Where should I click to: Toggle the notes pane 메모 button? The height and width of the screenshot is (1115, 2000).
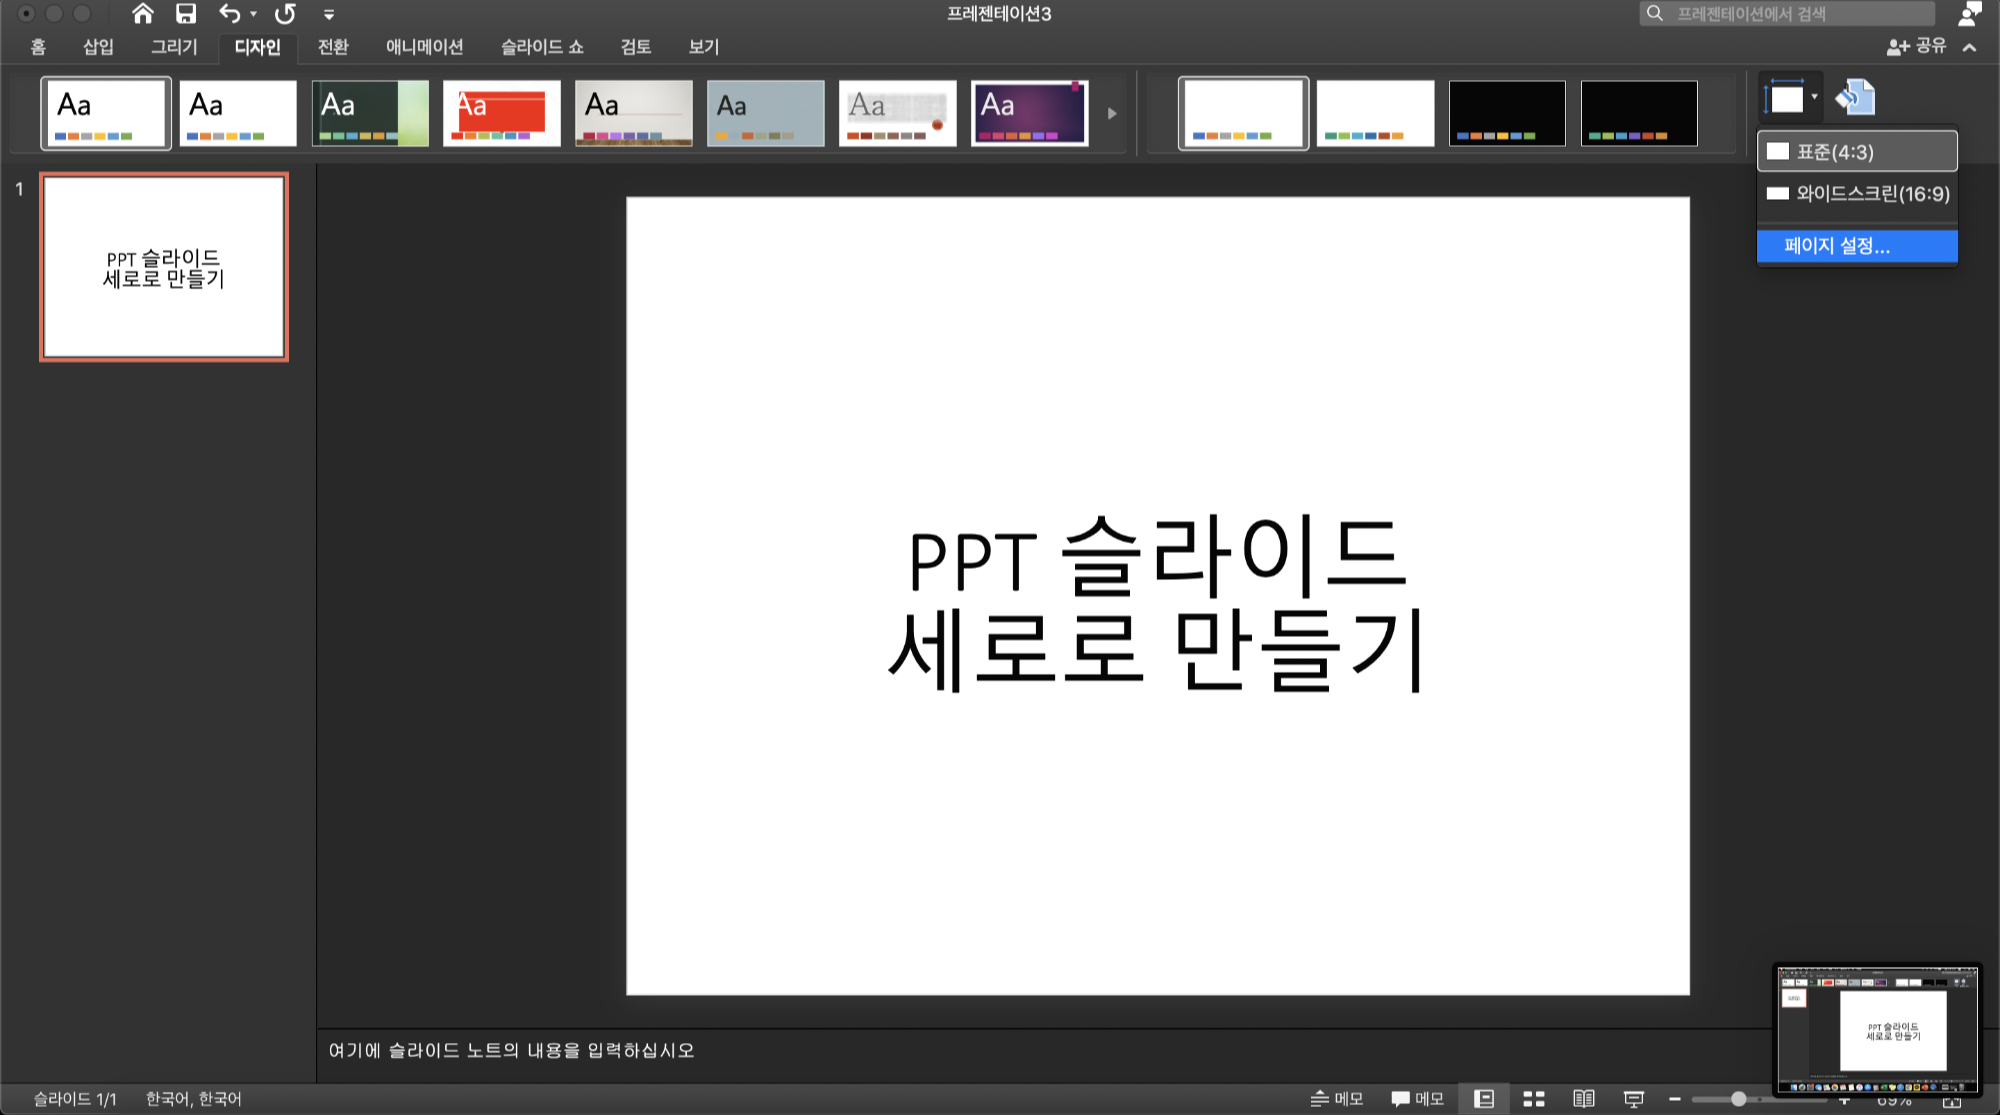(x=1337, y=1098)
